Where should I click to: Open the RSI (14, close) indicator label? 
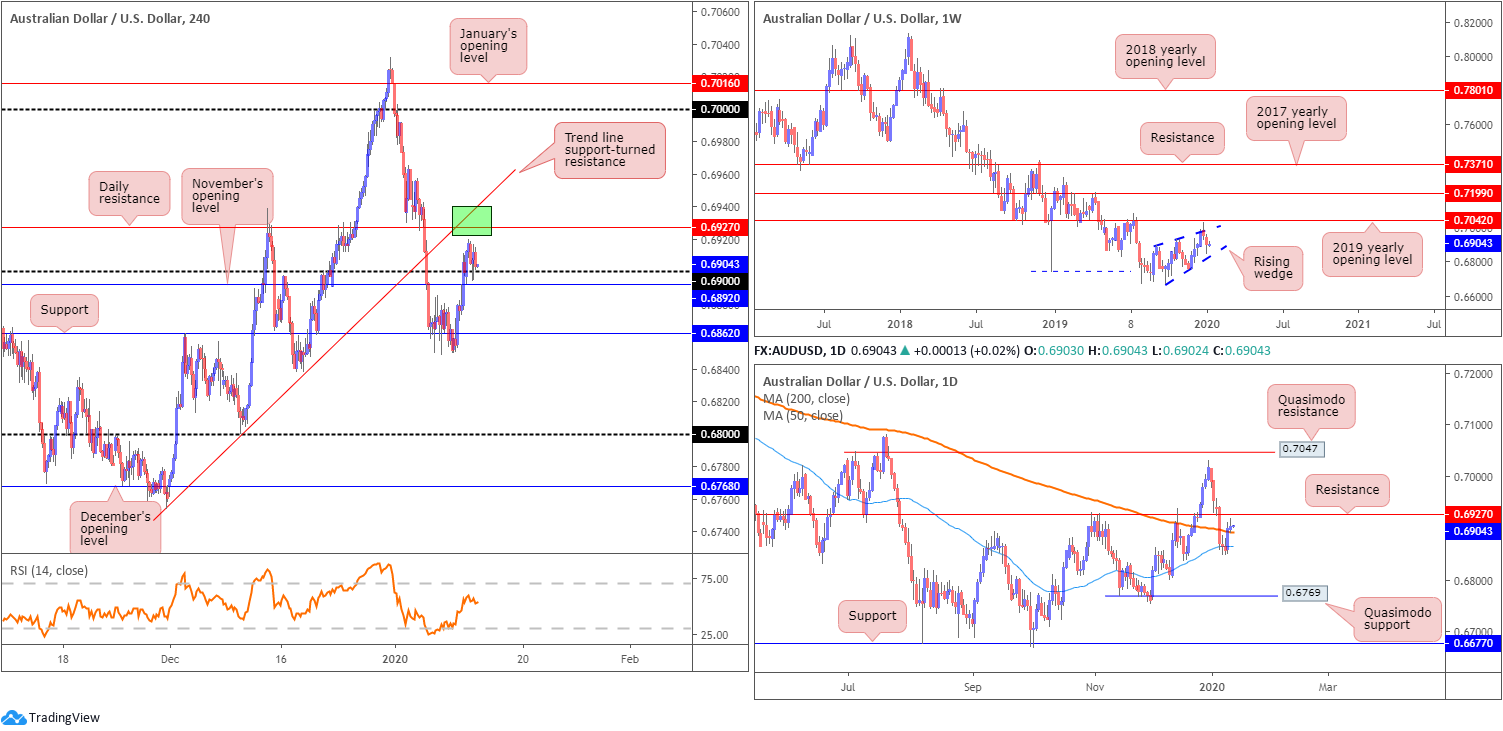point(49,571)
